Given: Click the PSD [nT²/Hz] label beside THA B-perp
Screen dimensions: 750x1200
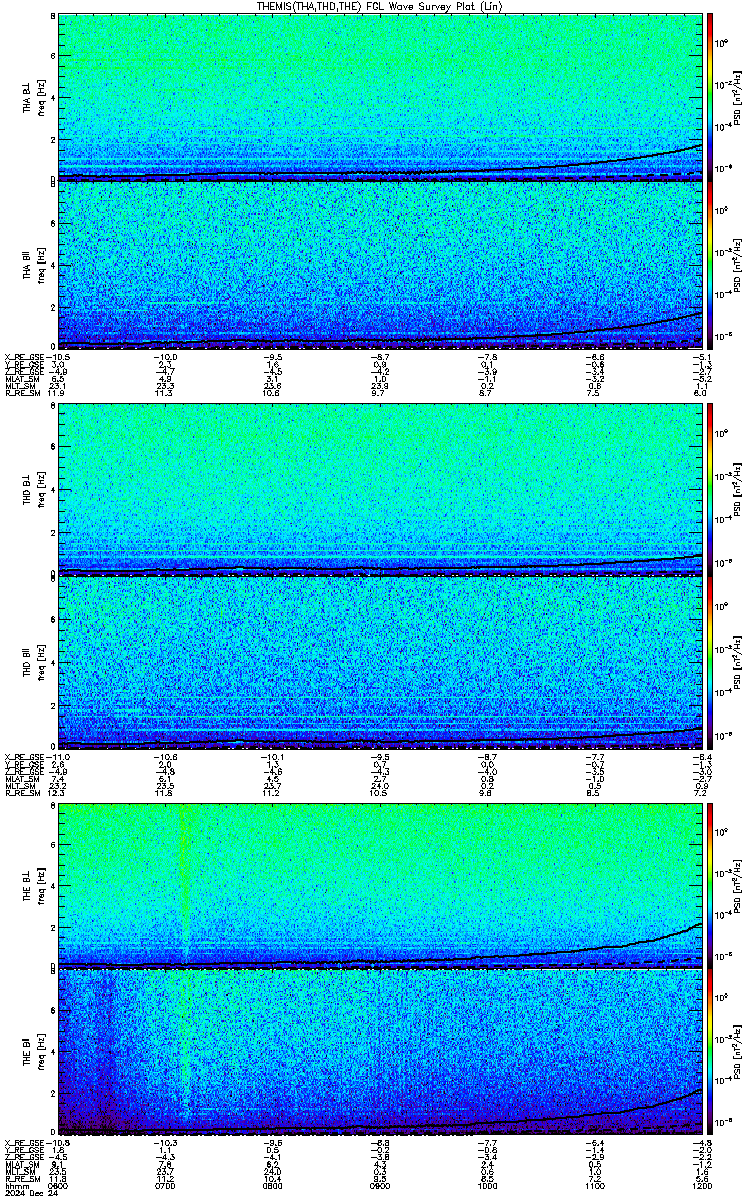Looking at the screenshot, I should [735, 96].
